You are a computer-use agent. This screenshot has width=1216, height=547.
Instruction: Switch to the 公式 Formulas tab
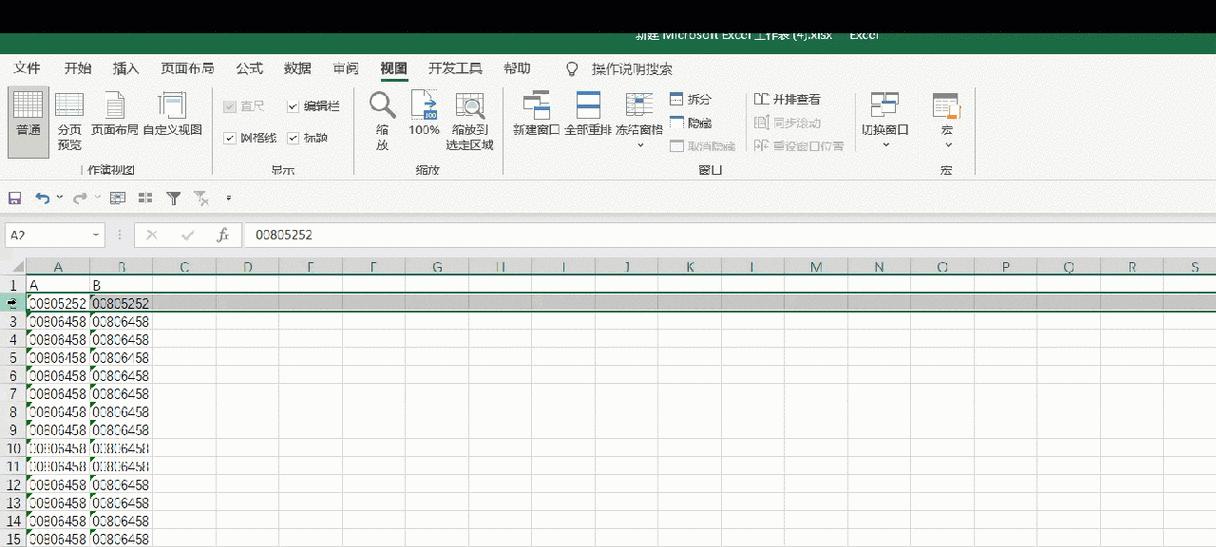click(249, 68)
